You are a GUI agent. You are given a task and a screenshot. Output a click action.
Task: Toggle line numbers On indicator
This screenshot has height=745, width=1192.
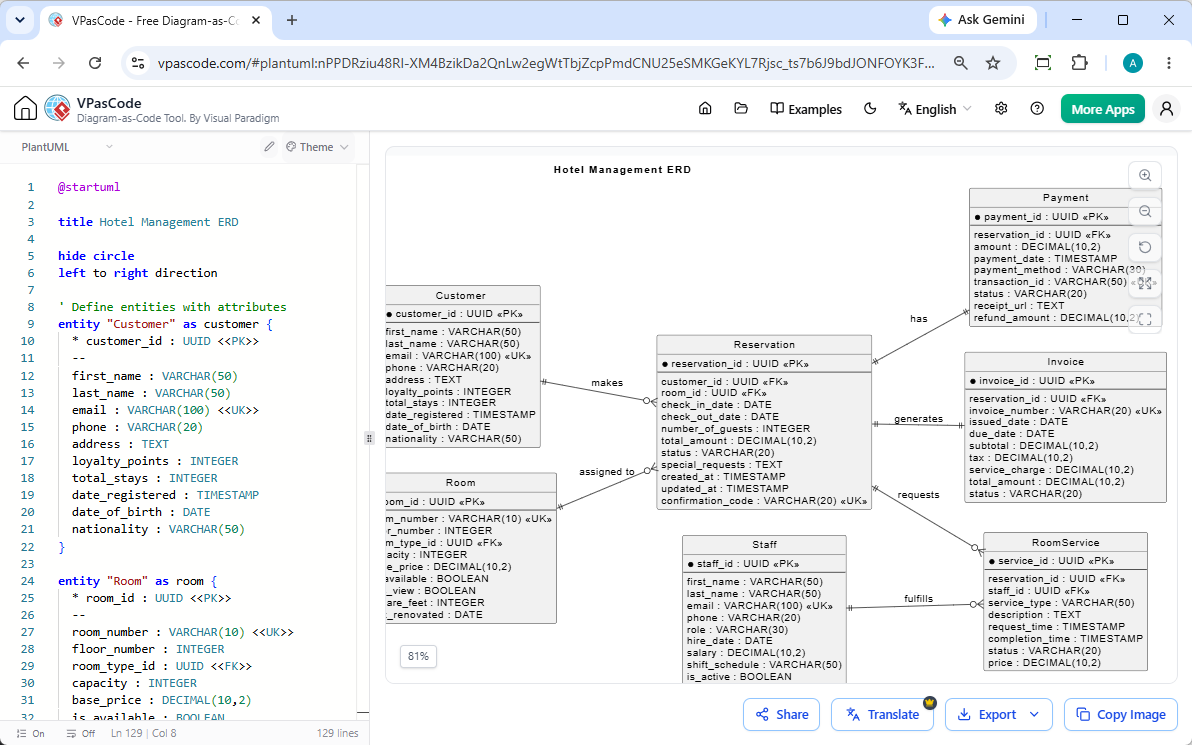[x=30, y=734]
